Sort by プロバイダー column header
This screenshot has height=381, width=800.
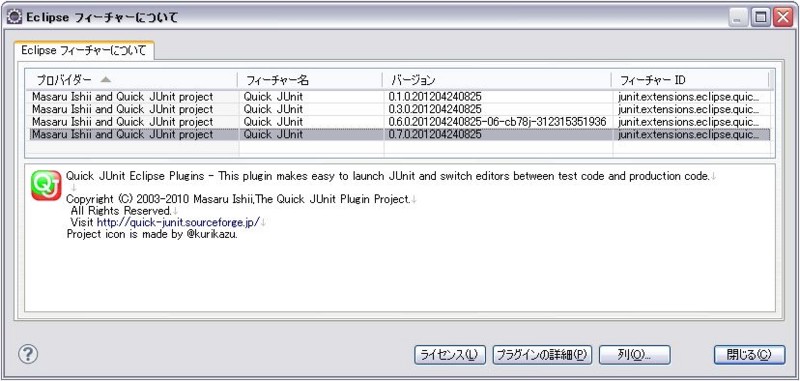131,80
